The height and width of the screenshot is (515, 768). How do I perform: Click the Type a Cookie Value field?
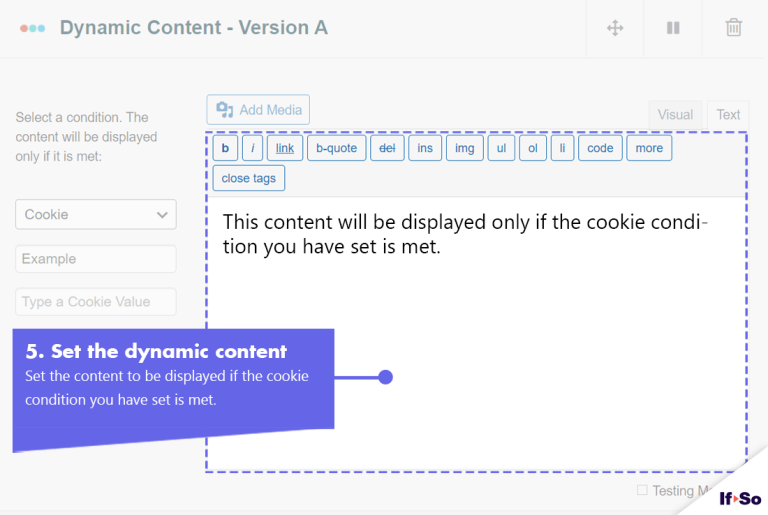(96, 302)
